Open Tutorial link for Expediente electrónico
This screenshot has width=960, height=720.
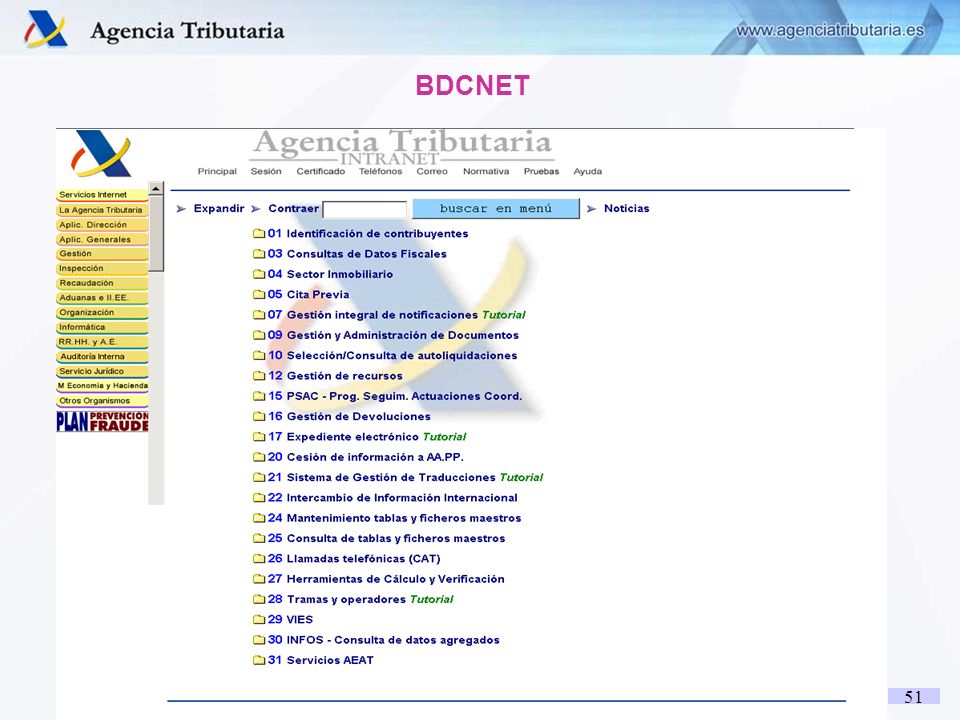[444, 437]
